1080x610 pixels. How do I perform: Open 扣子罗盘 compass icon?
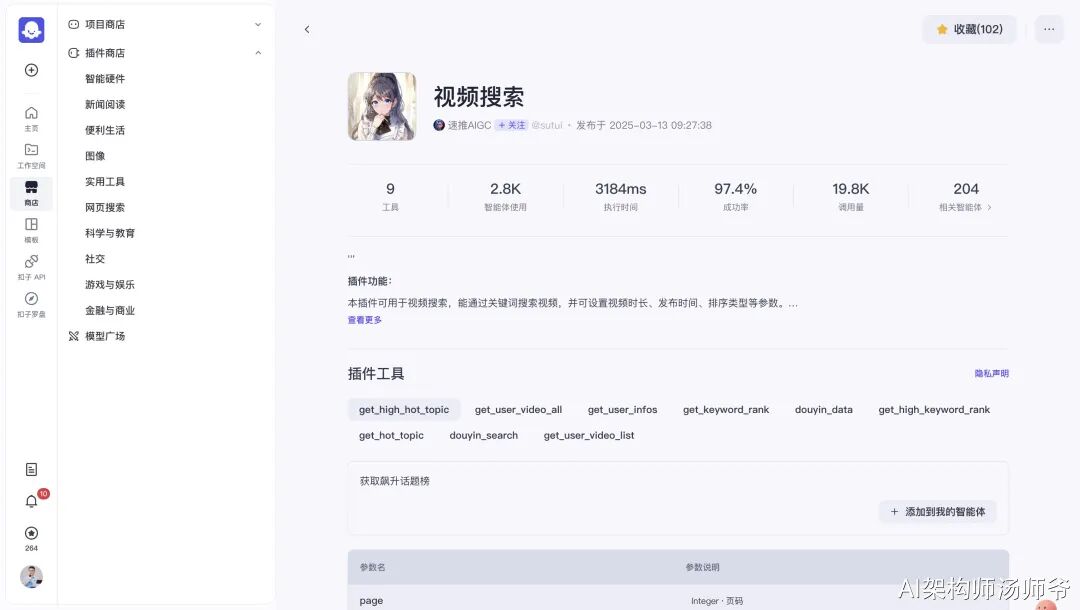pyautogui.click(x=31, y=304)
